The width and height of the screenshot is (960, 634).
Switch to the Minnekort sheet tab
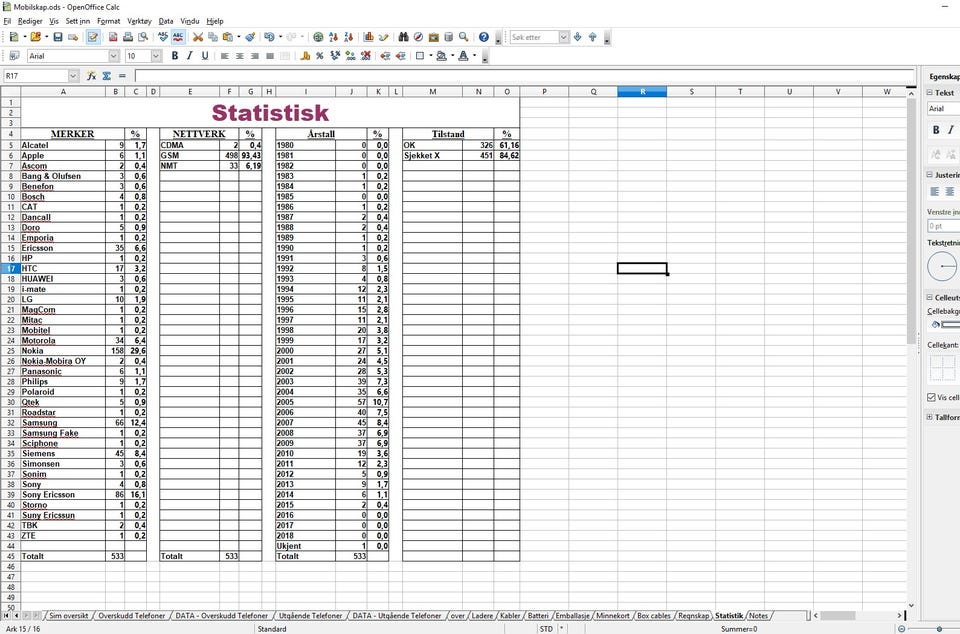tap(612, 616)
